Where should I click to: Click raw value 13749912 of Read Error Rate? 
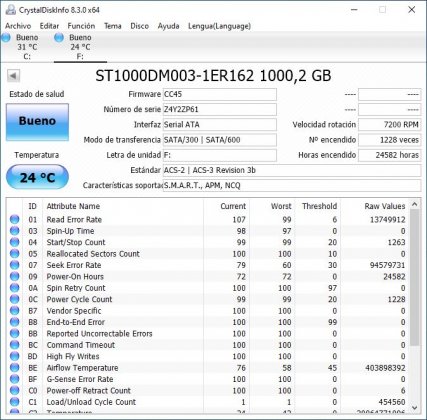(387, 220)
